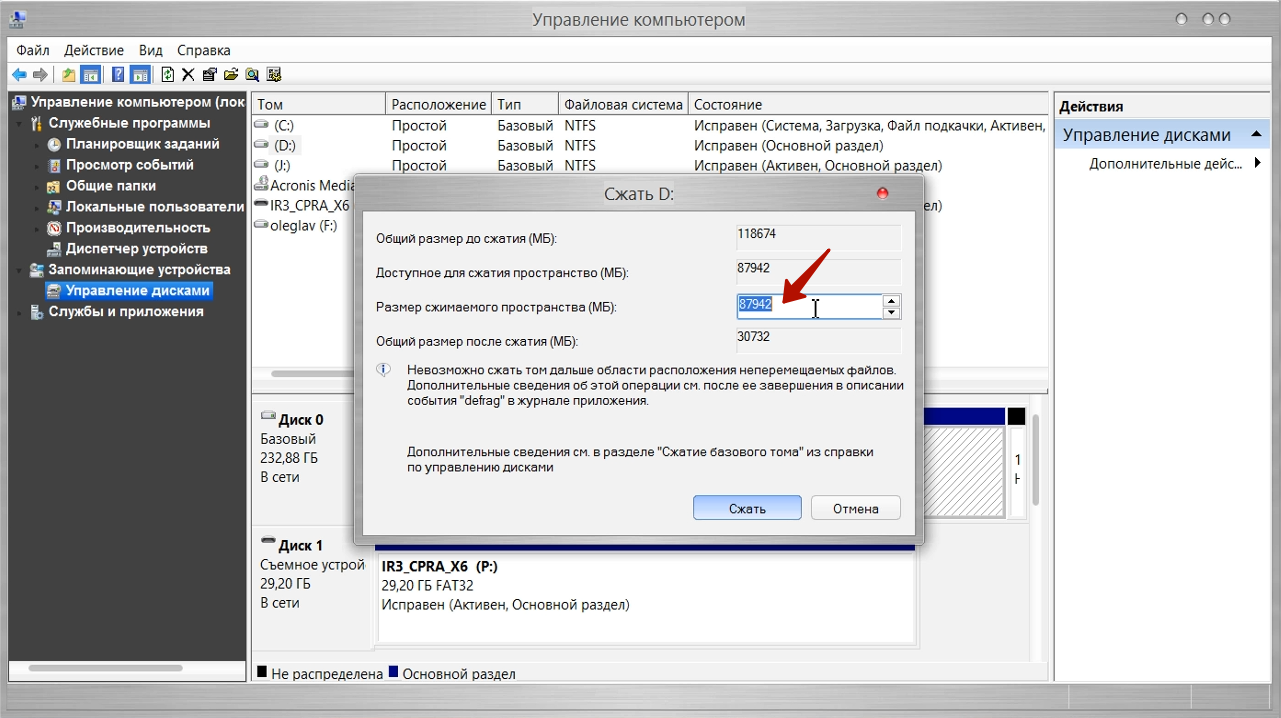
Task: Click the Up one level folder icon
Action: point(68,75)
